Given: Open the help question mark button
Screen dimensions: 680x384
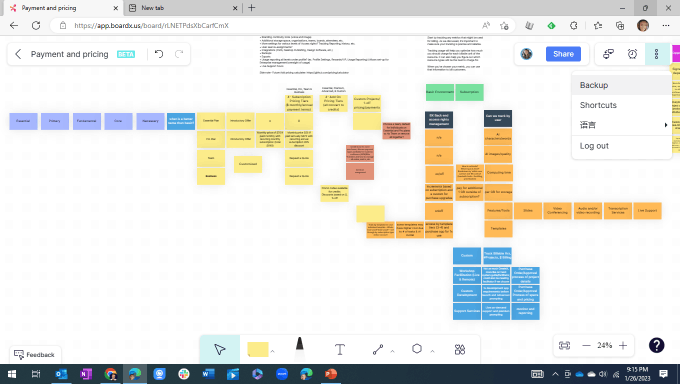Looking at the screenshot, I should [x=657, y=345].
